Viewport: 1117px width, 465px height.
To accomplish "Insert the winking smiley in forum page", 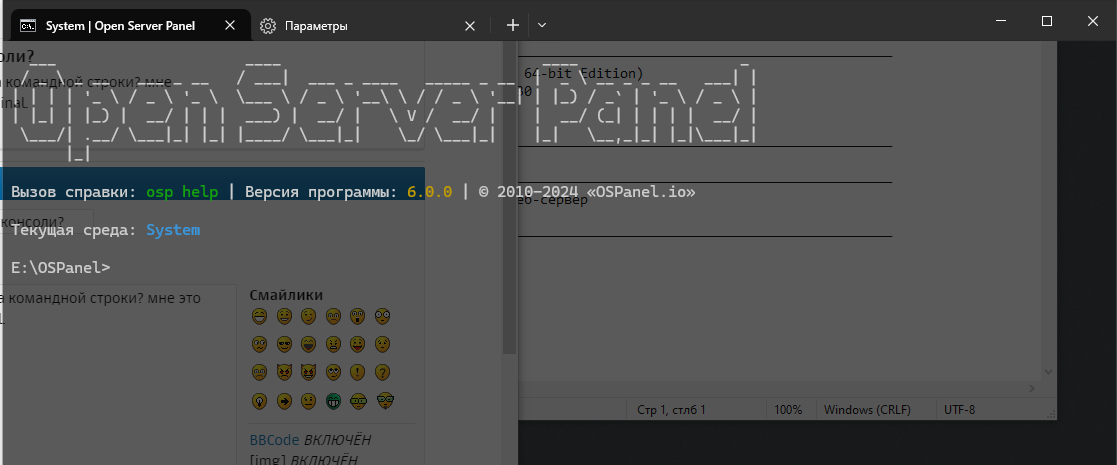I will 308,315.
